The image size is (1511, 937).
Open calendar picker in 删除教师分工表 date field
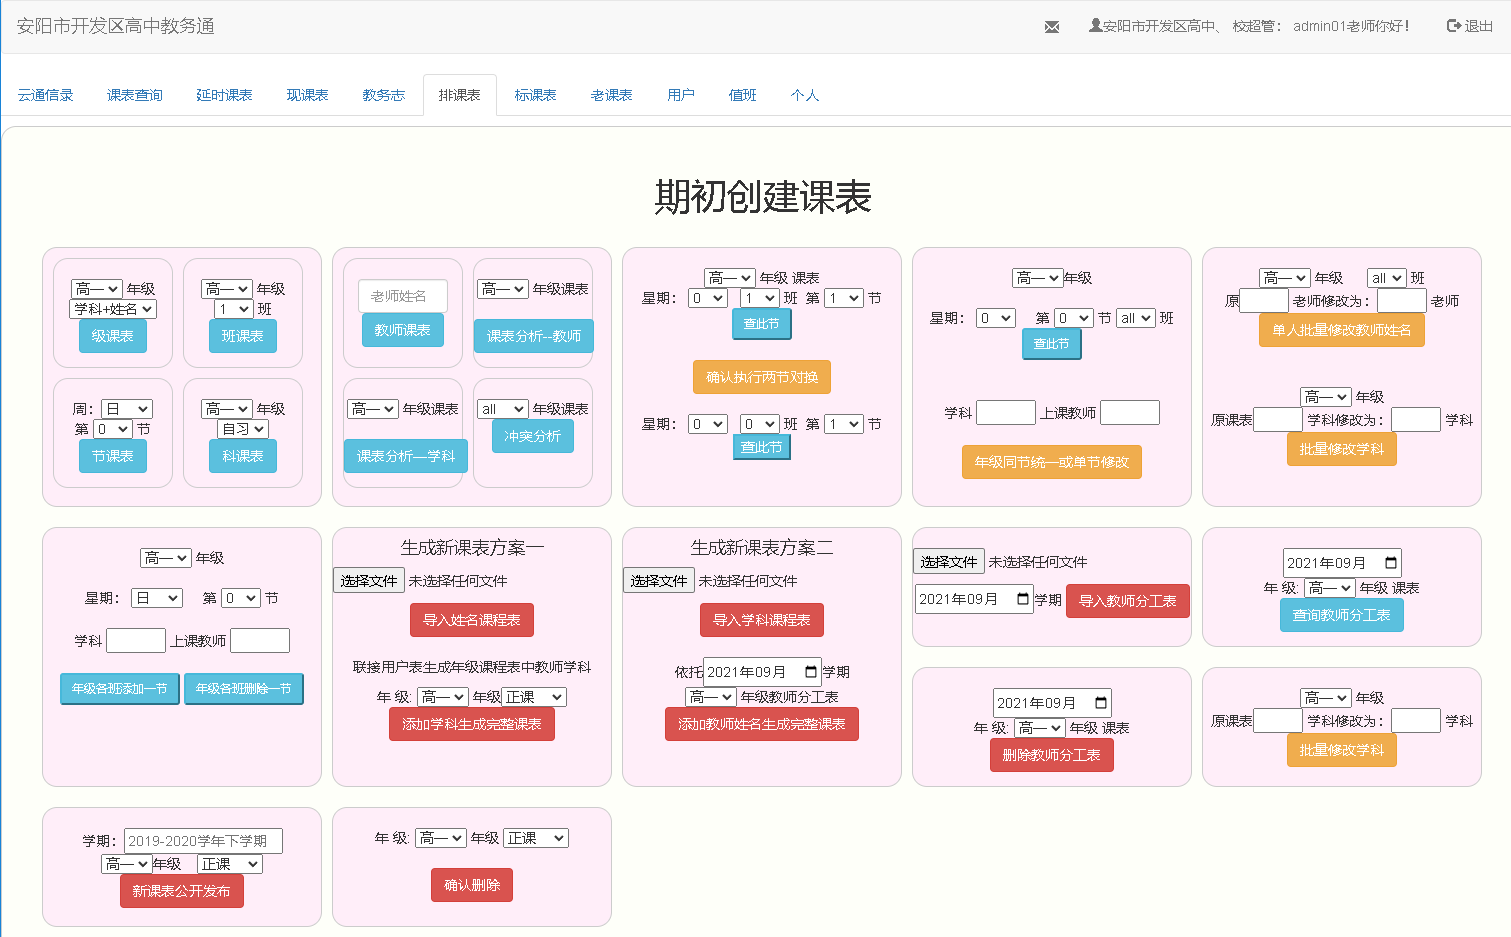pos(1101,703)
